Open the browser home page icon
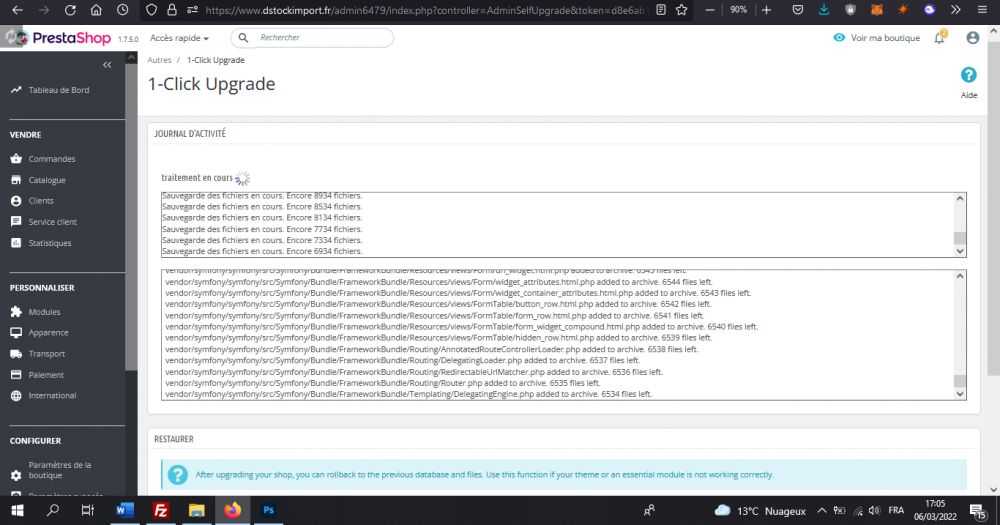This screenshot has height=525, width=1000. coord(96,10)
